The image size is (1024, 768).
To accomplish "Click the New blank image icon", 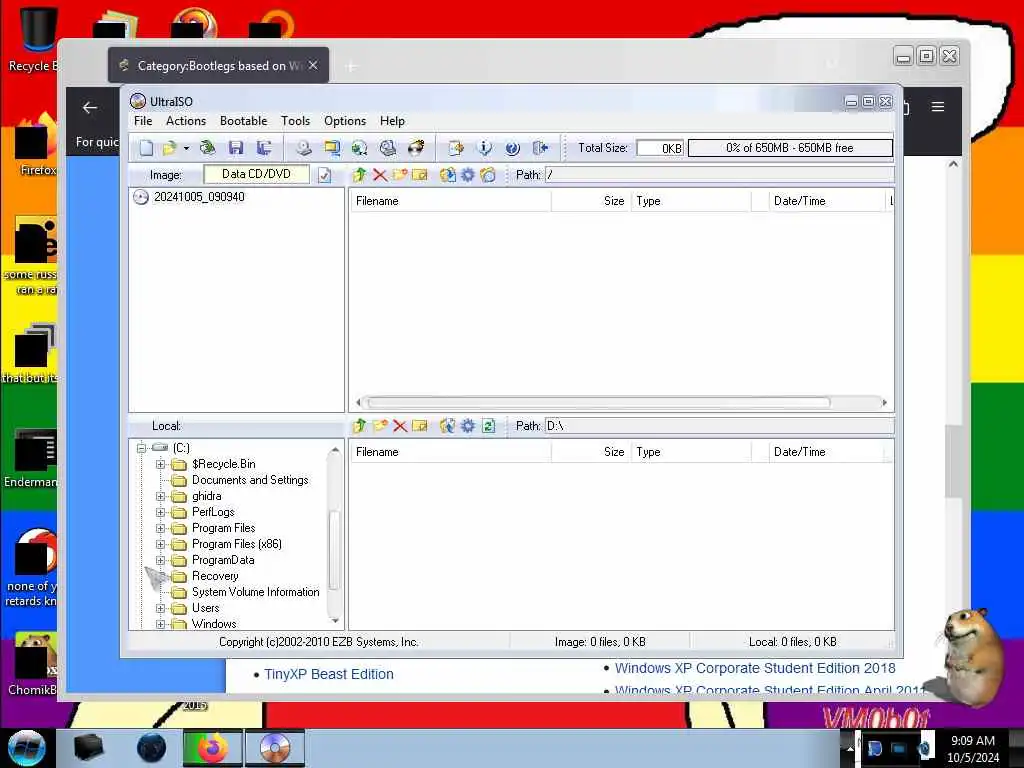I will click(x=146, y=148).
